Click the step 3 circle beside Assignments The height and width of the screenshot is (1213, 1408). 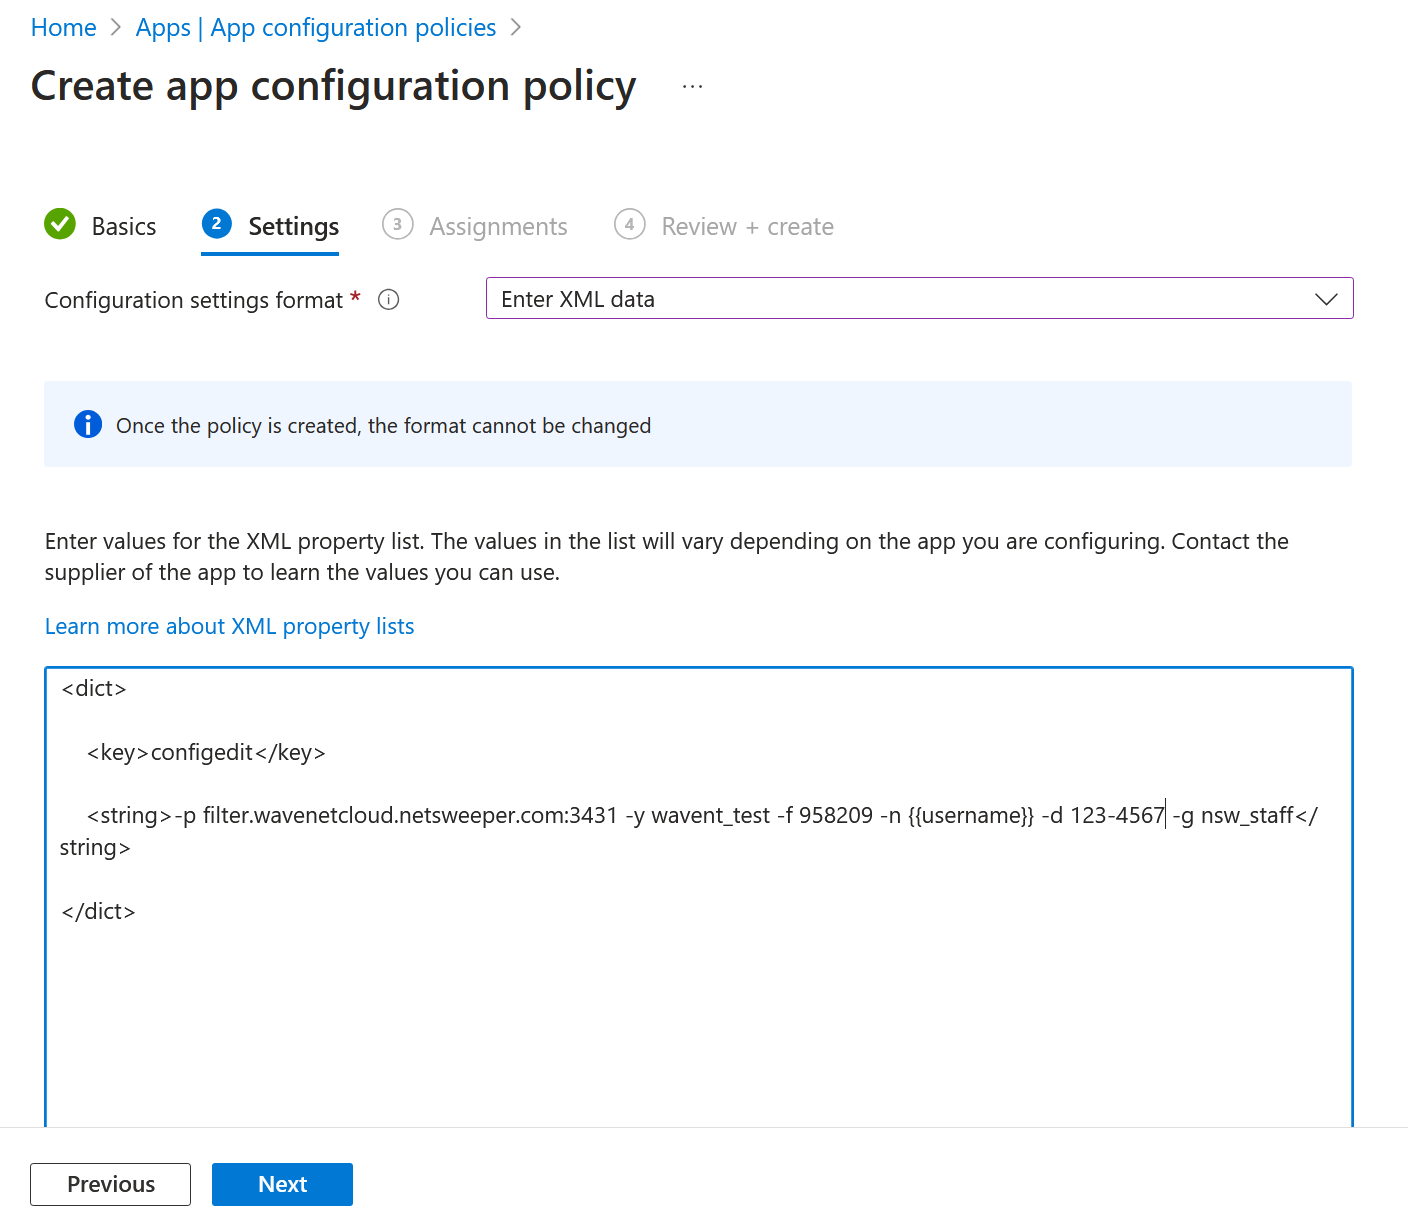pyautogui.click(x=397, y=224)
